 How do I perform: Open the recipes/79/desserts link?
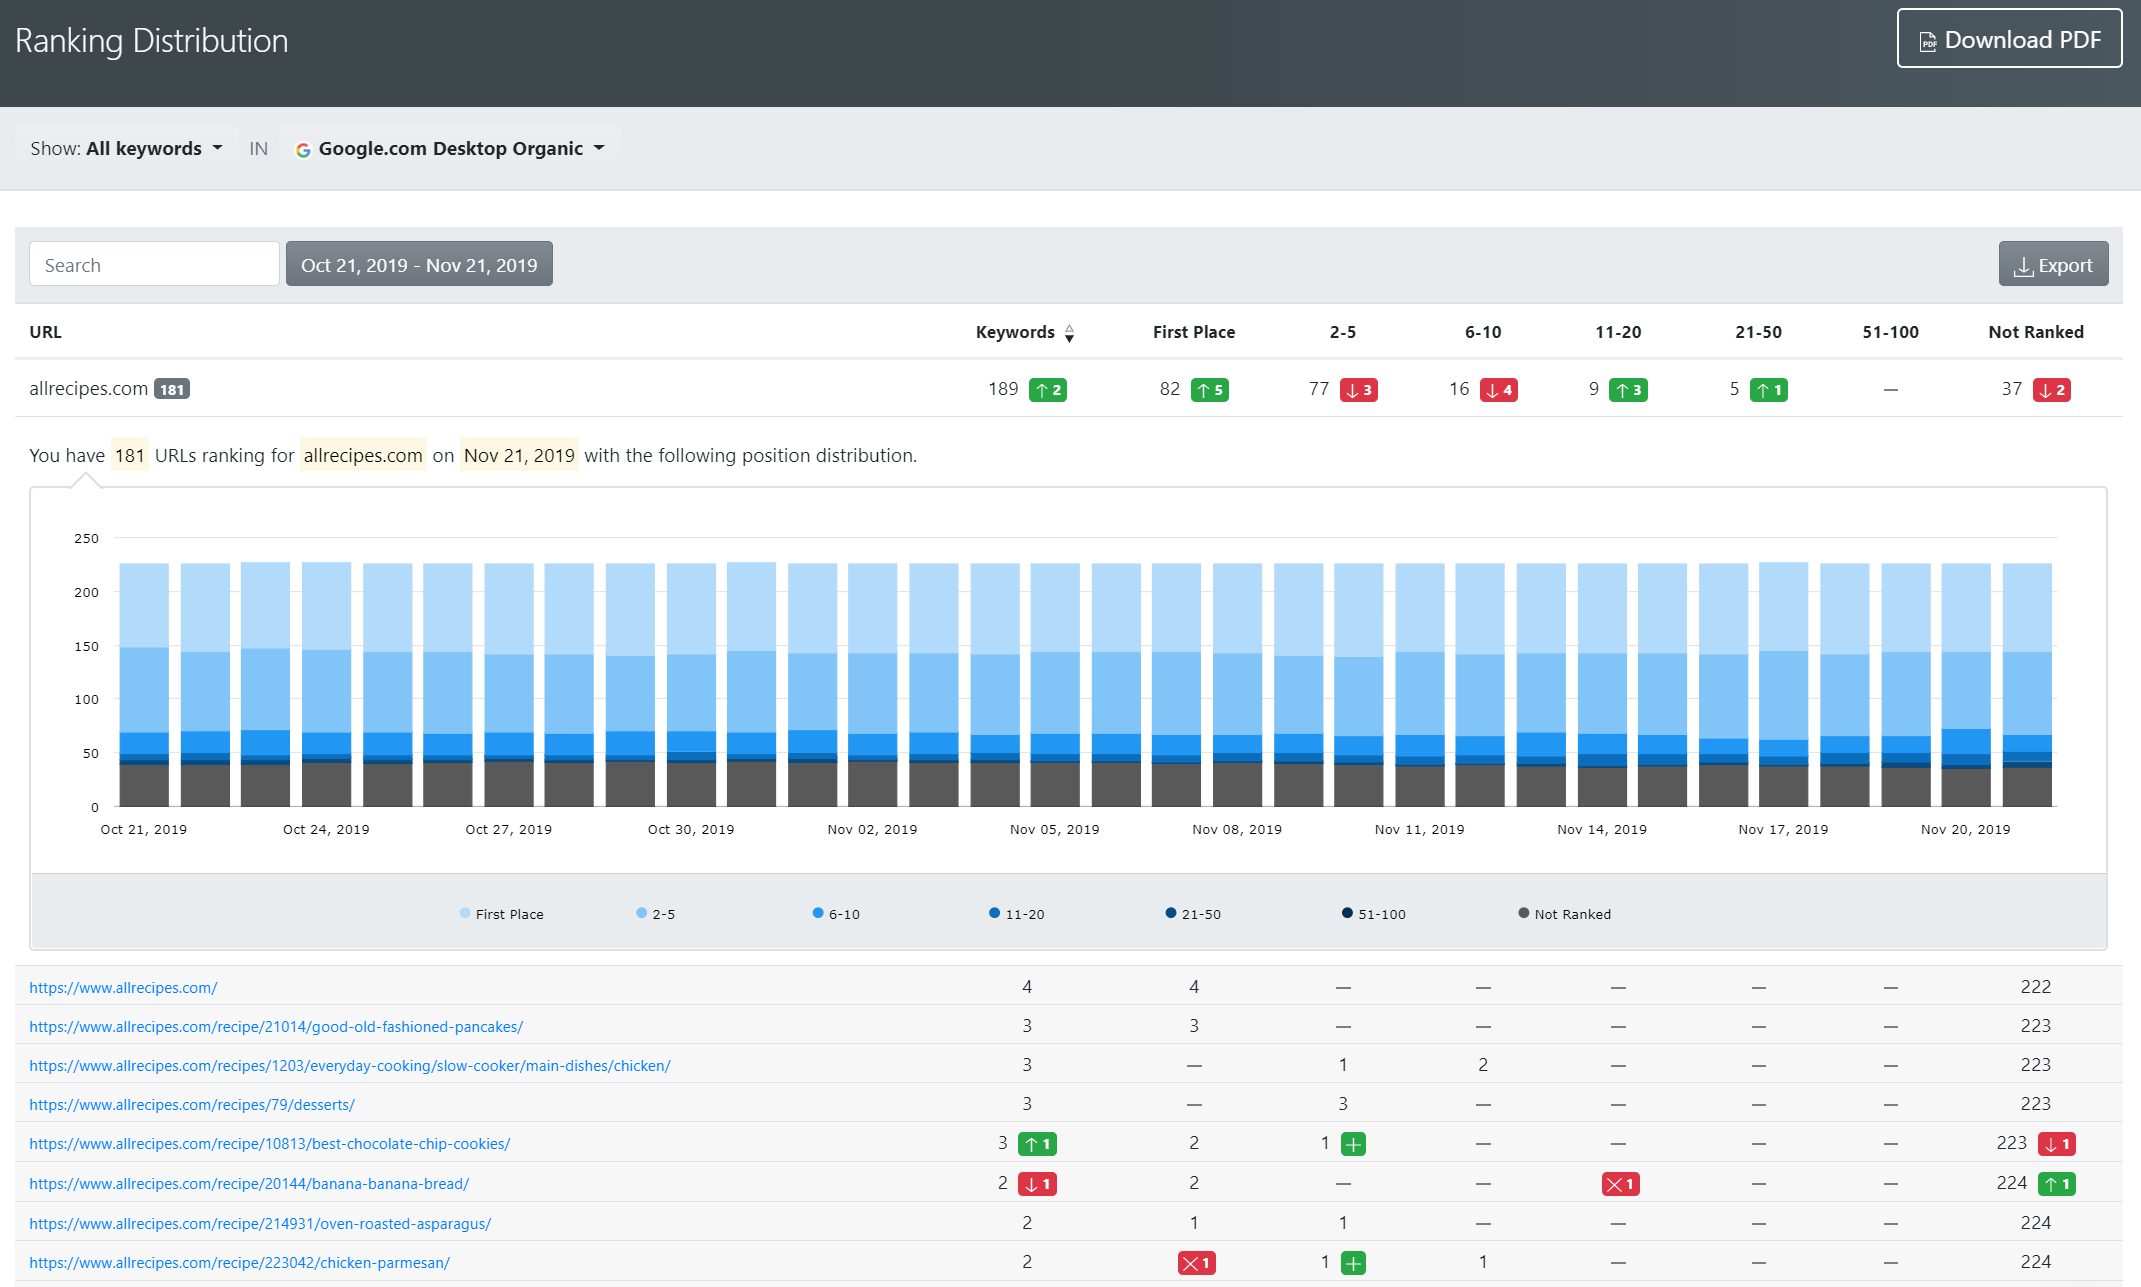pos(192,1104)
